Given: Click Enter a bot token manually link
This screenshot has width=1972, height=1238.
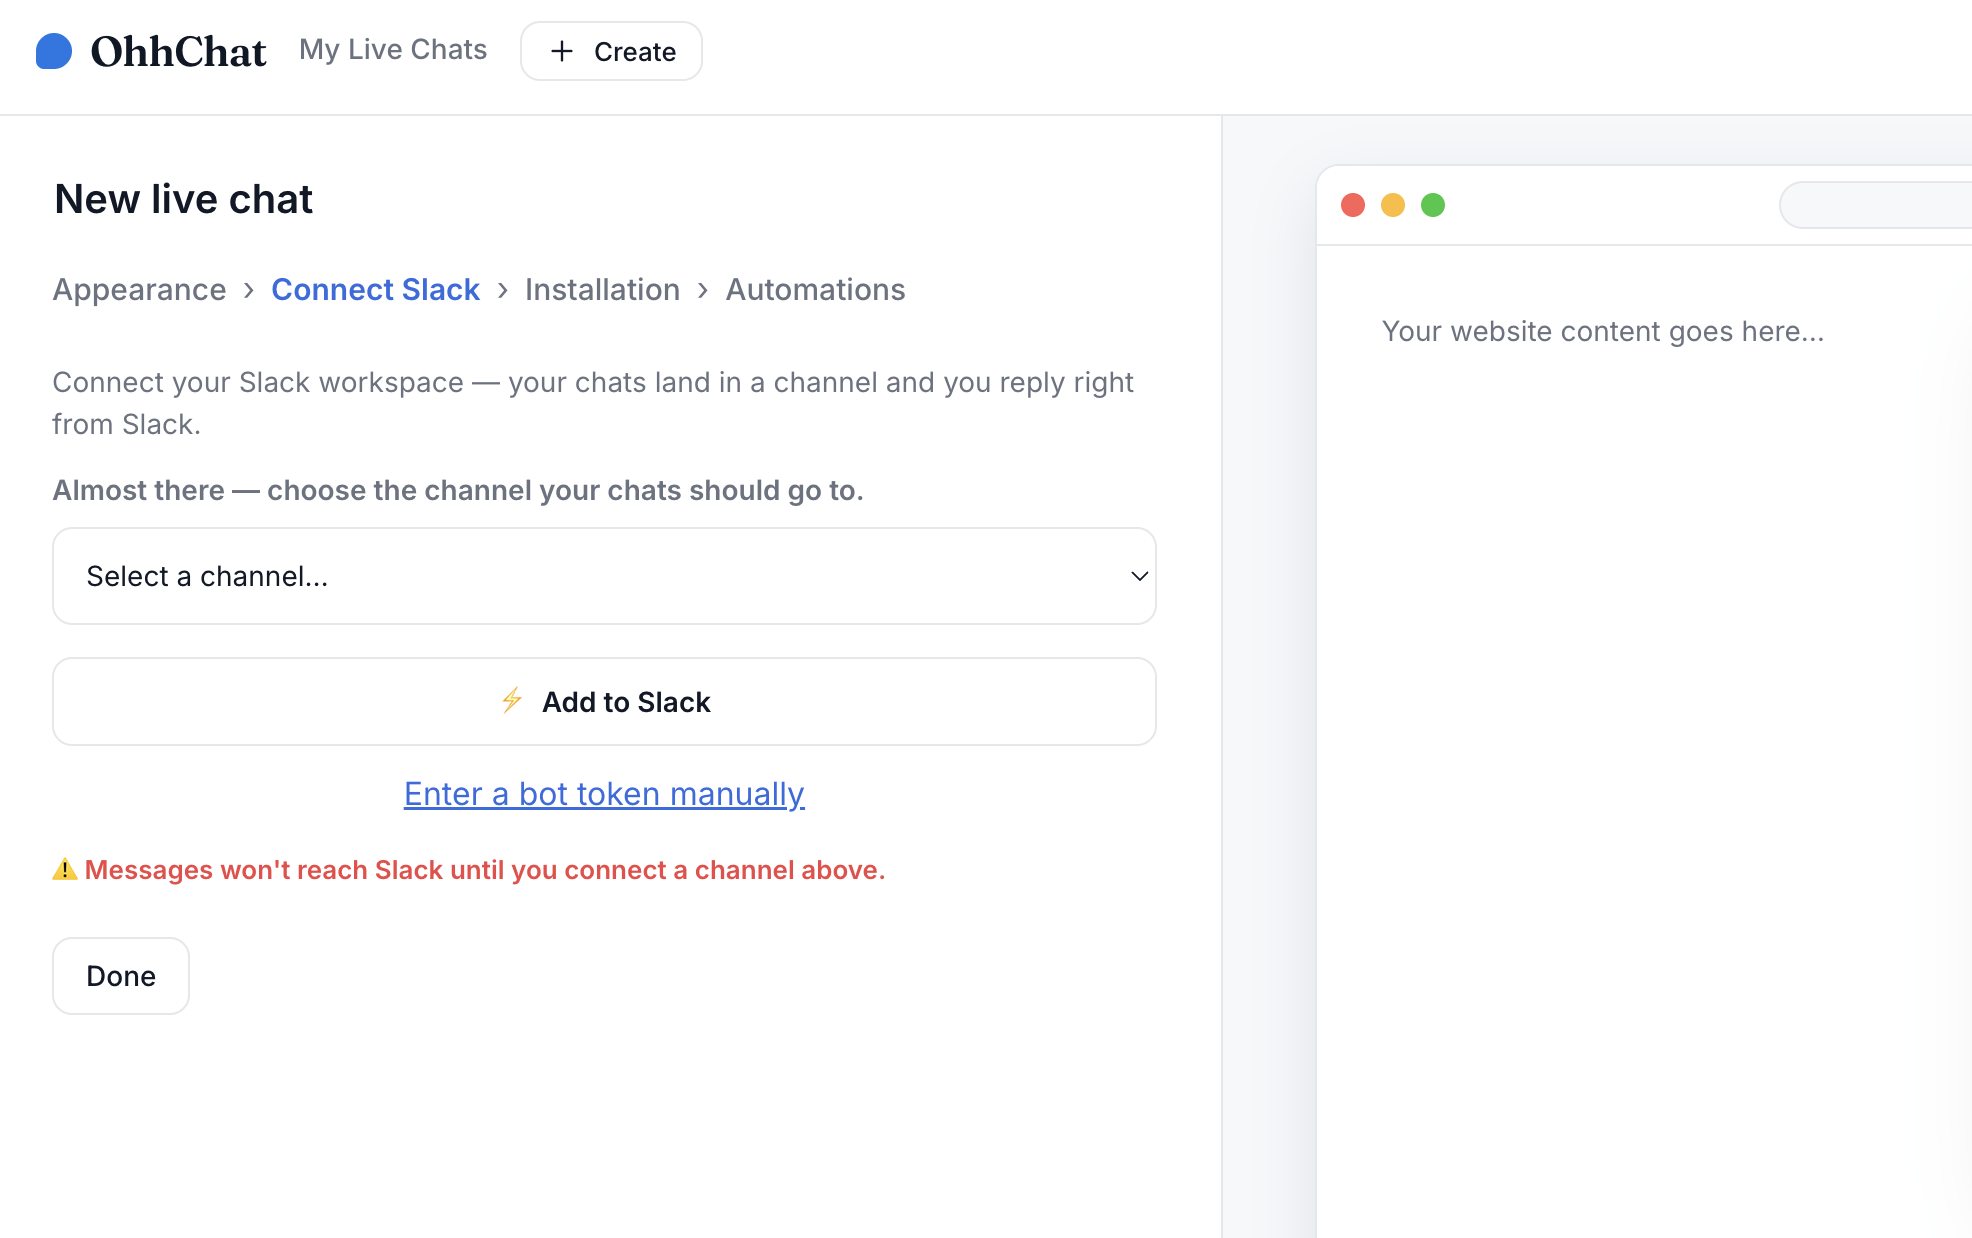Looking at the screenshot, I should coord(604,794).
